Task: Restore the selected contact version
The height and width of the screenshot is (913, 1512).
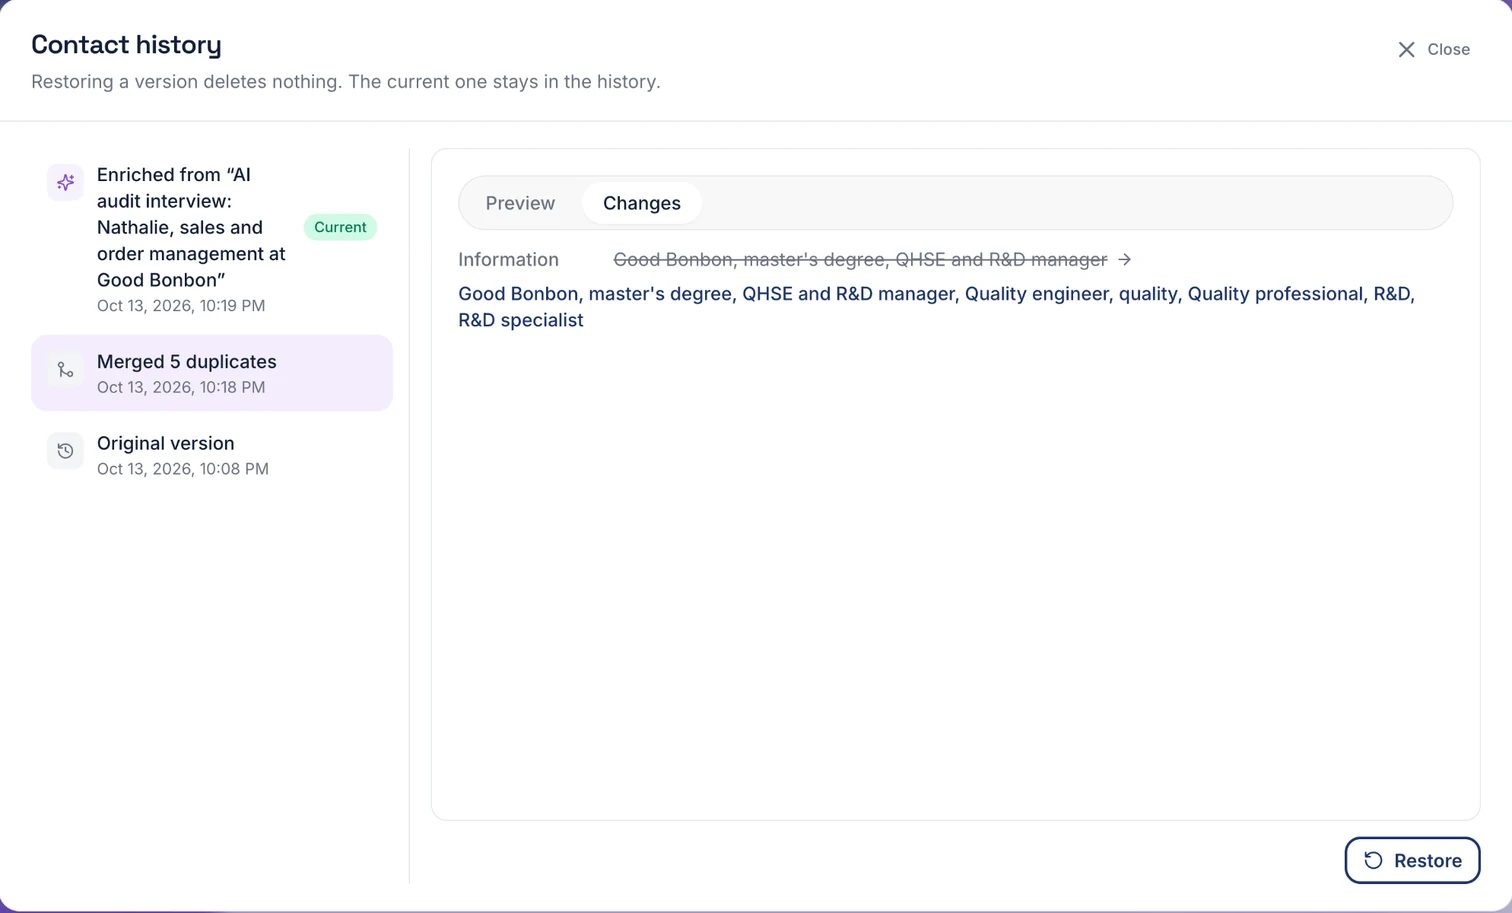Action: click(x=1412, y=860)
